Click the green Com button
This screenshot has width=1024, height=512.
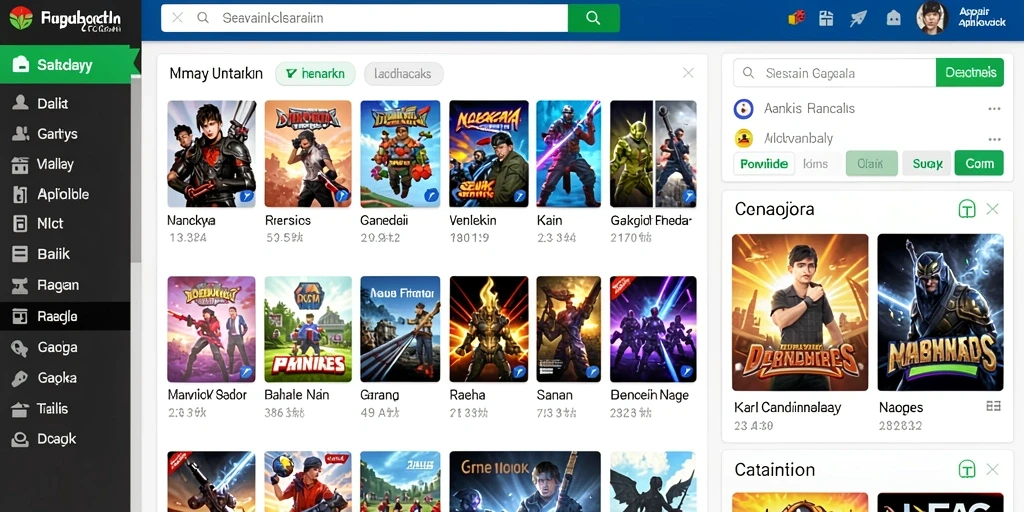tap(979, 163)
